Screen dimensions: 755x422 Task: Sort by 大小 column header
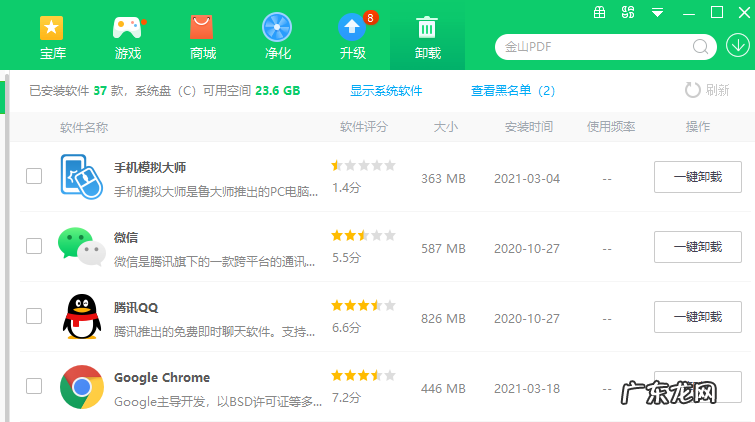coord(446,127)
